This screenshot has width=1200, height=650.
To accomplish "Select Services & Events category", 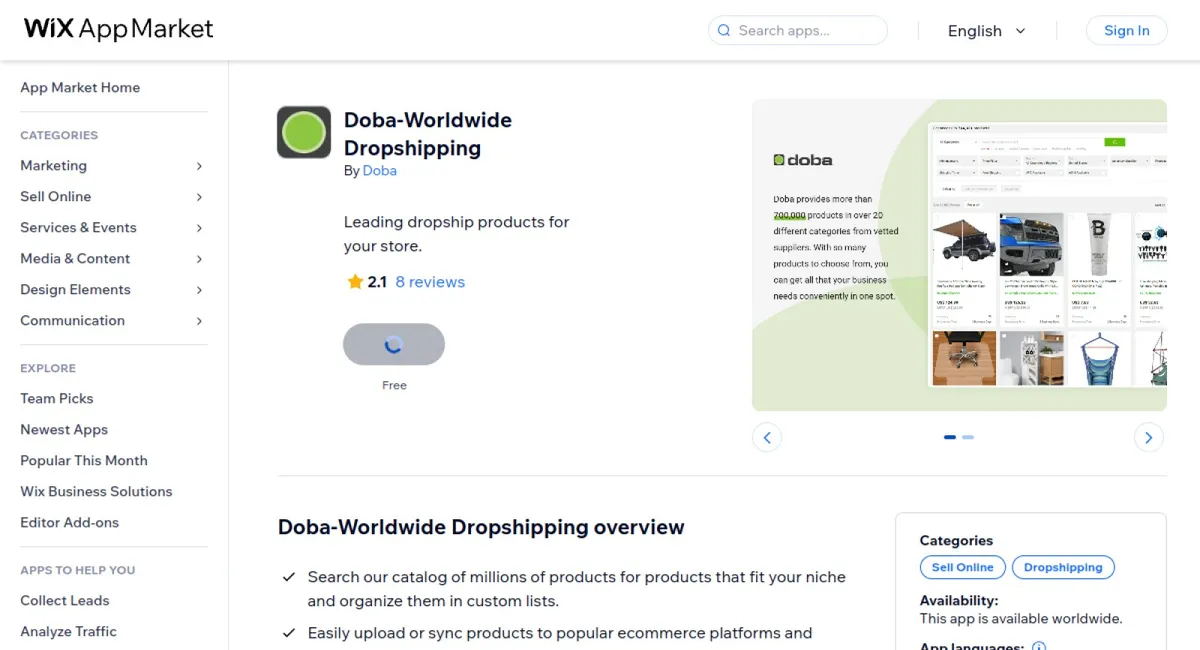I will click(x=78, y=227).
